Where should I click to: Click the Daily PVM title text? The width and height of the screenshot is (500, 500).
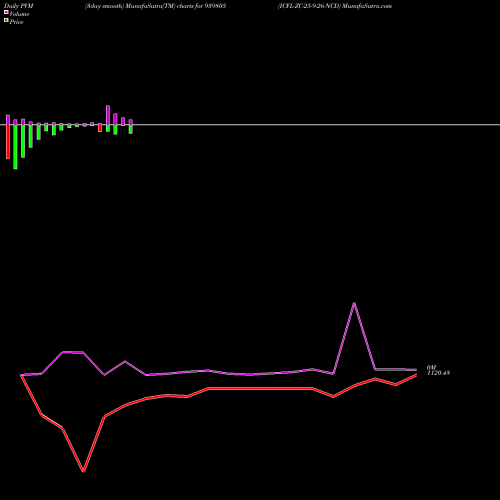click(19, 6)
